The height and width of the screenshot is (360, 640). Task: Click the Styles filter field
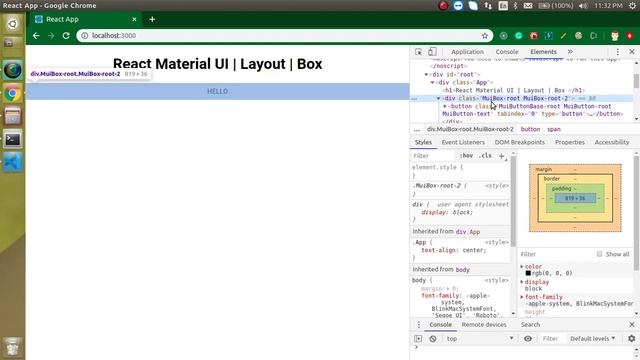tap(433, 156)
